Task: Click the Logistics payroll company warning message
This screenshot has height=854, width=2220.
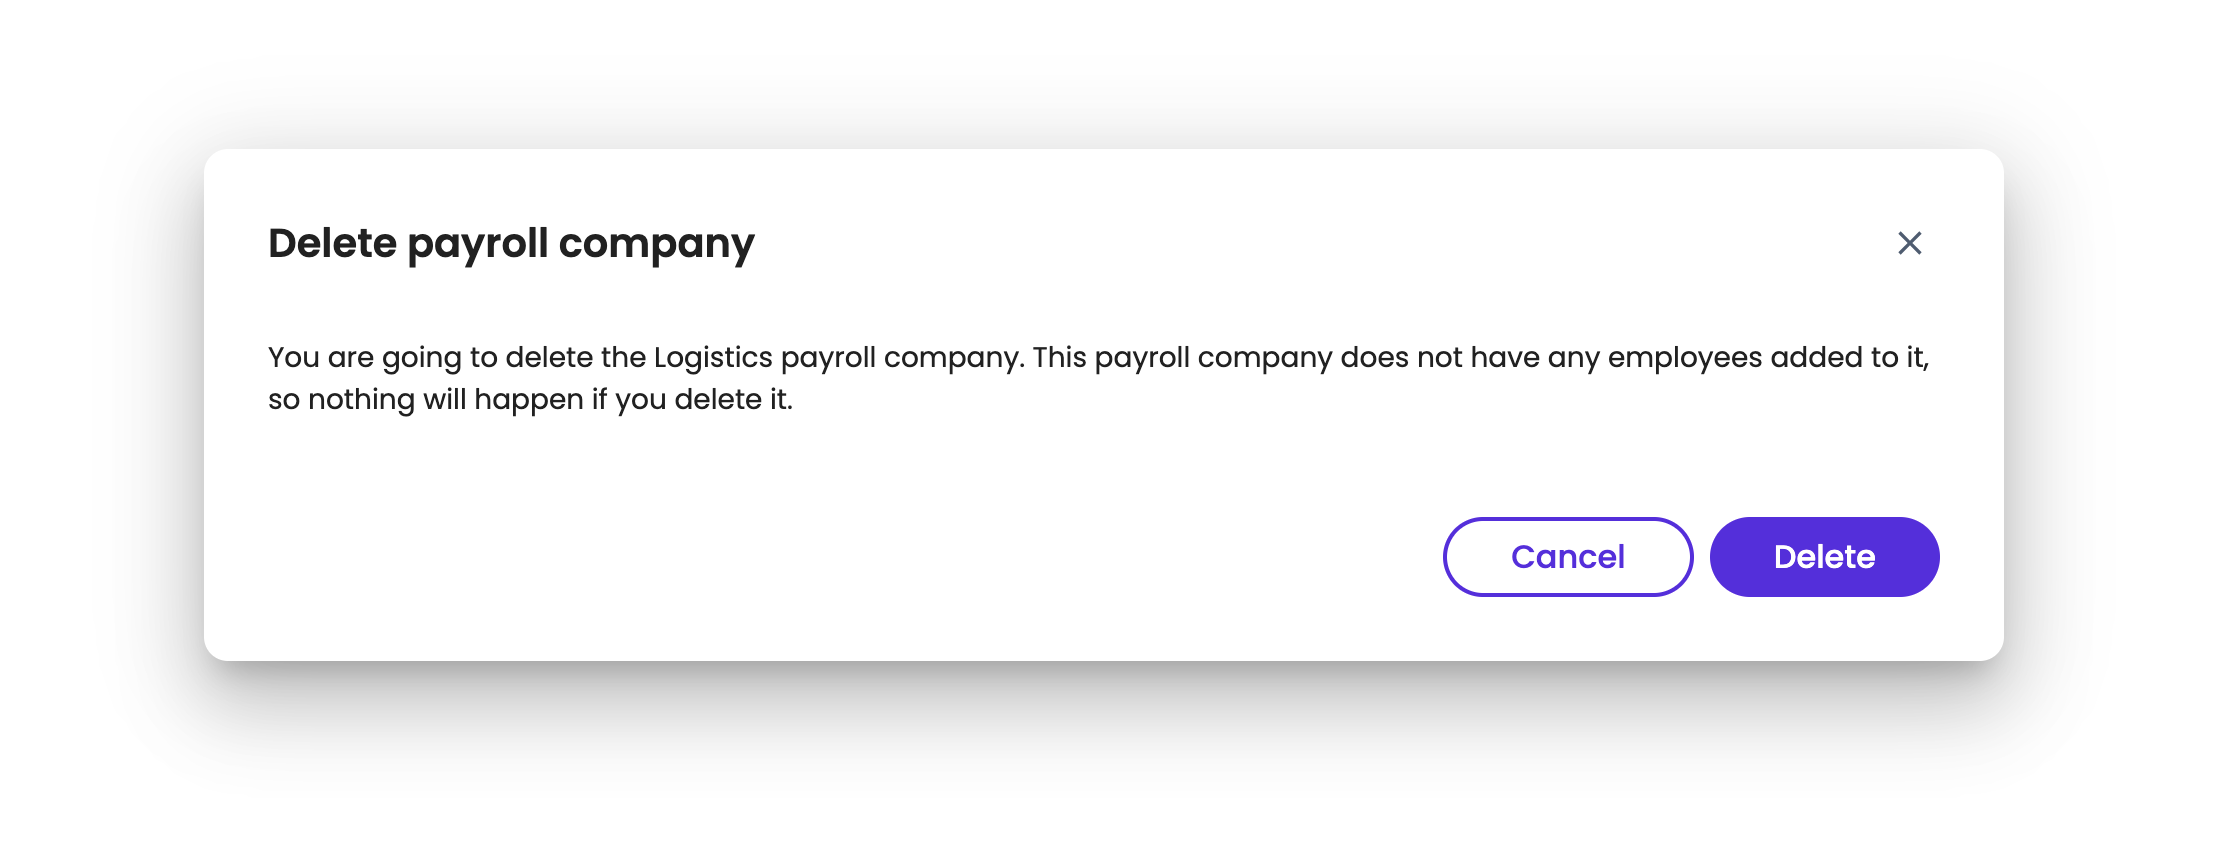Action: (1097, 377)
